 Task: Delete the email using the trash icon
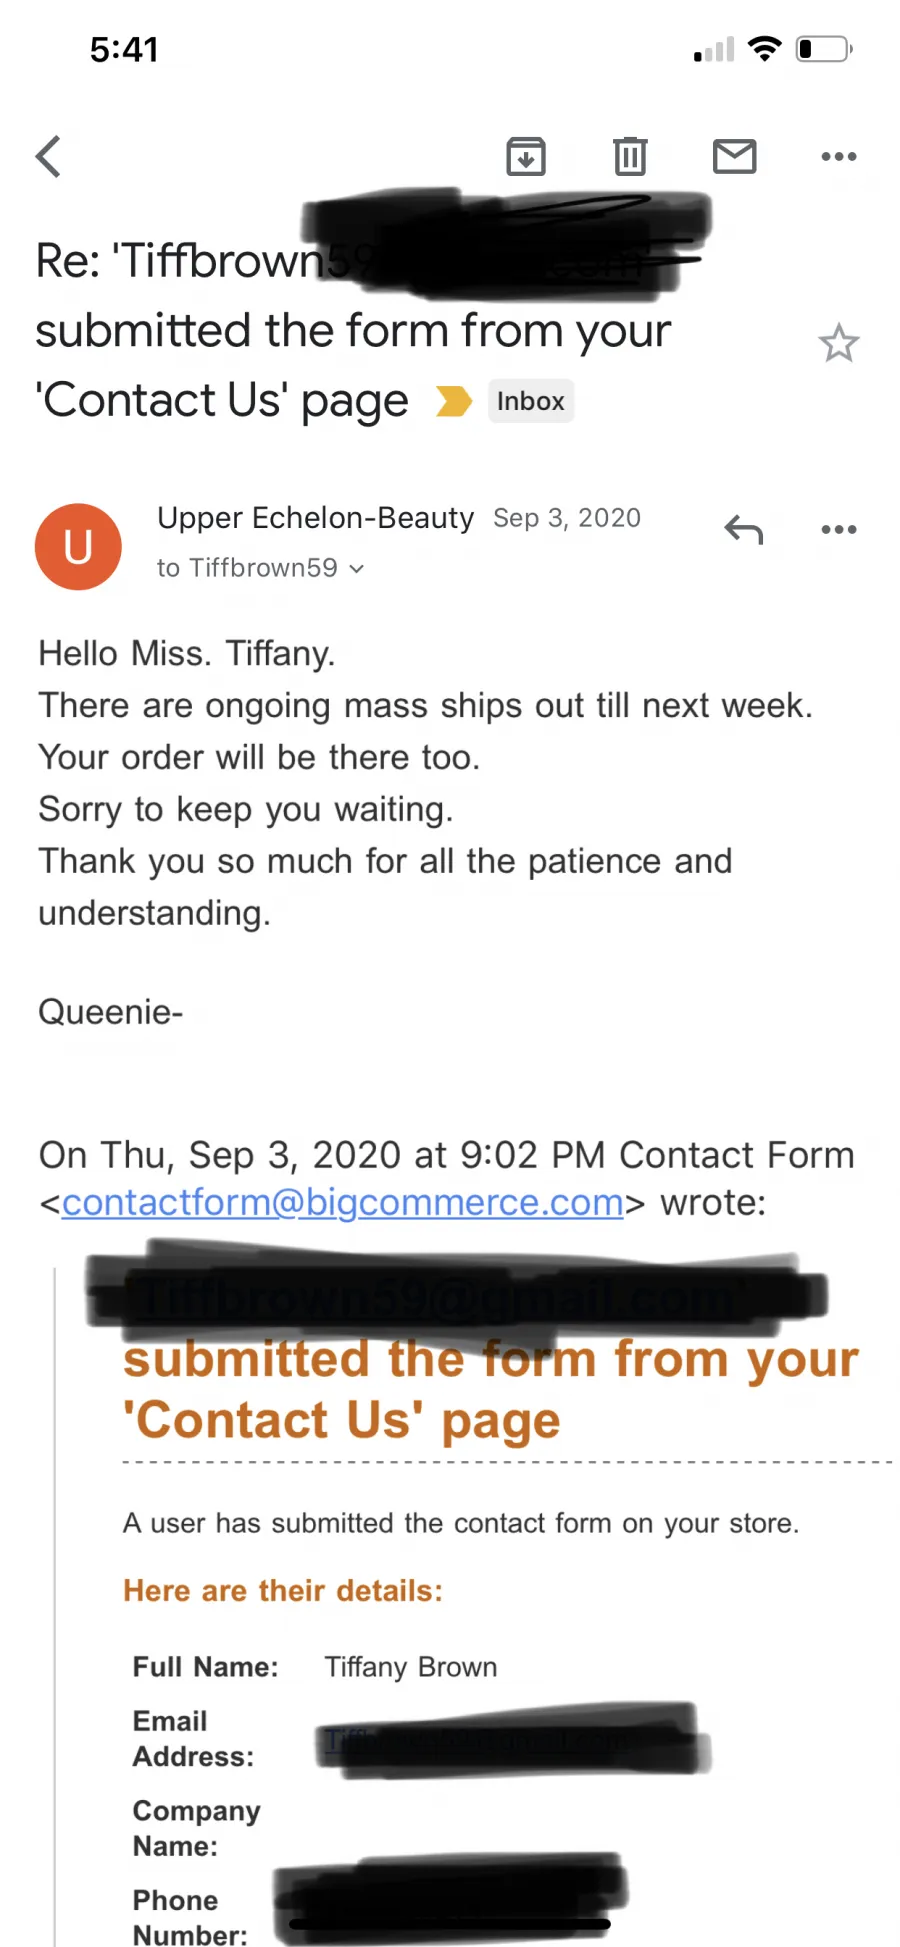pyautogui.click(x=630, y=156)
